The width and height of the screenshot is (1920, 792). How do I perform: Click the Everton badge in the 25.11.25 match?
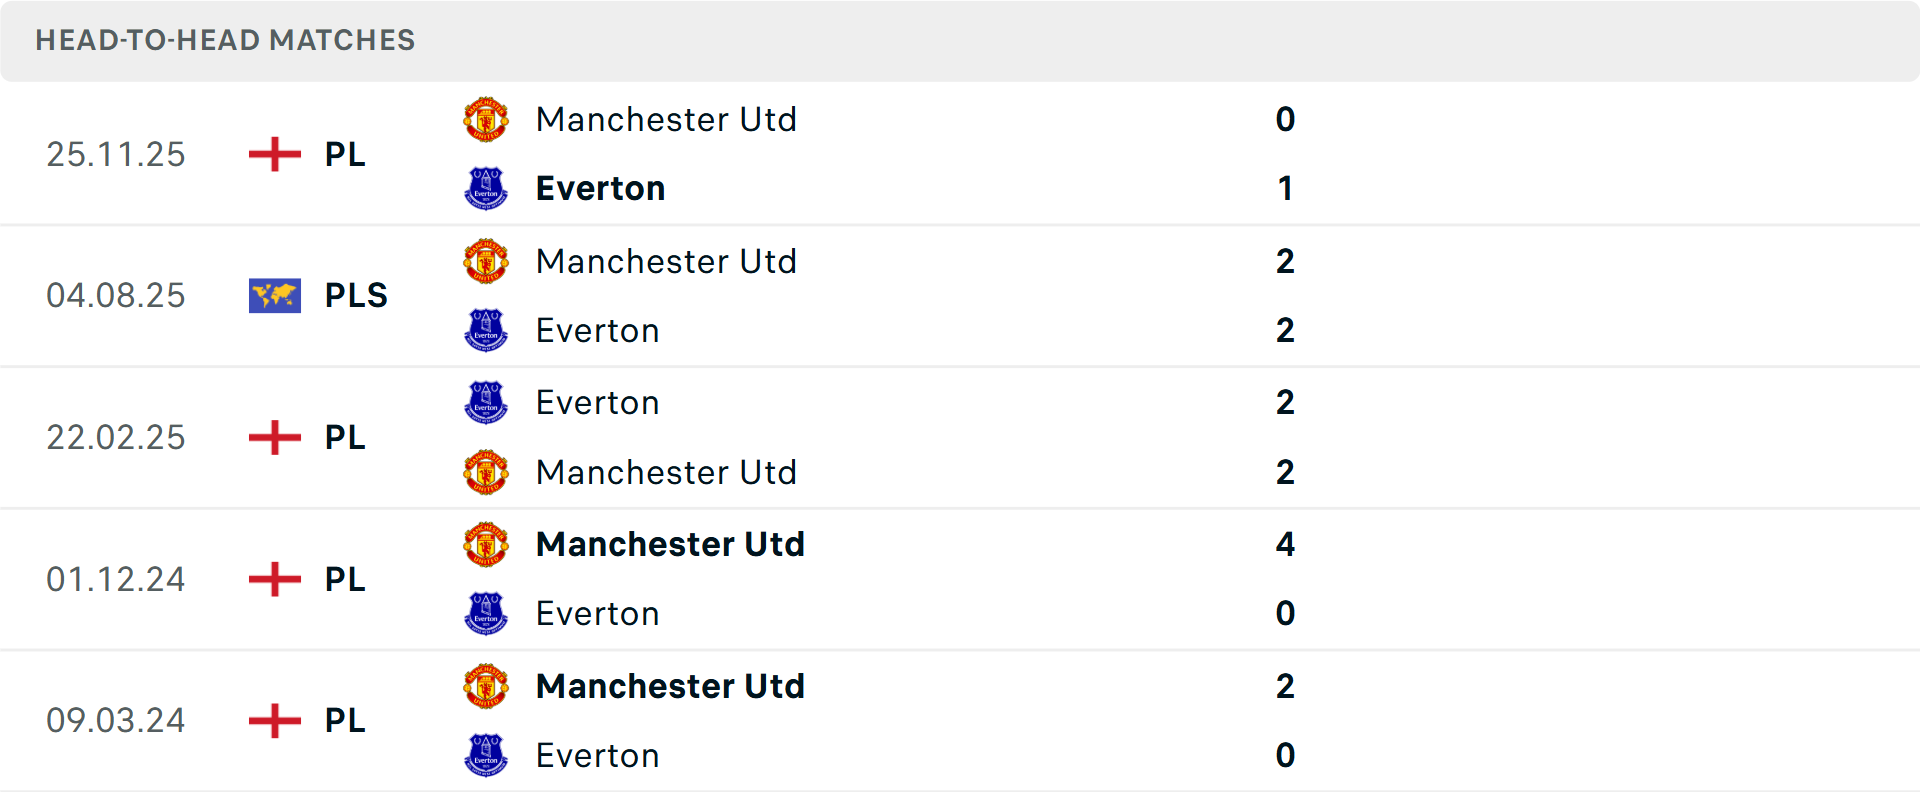[486, 187]
